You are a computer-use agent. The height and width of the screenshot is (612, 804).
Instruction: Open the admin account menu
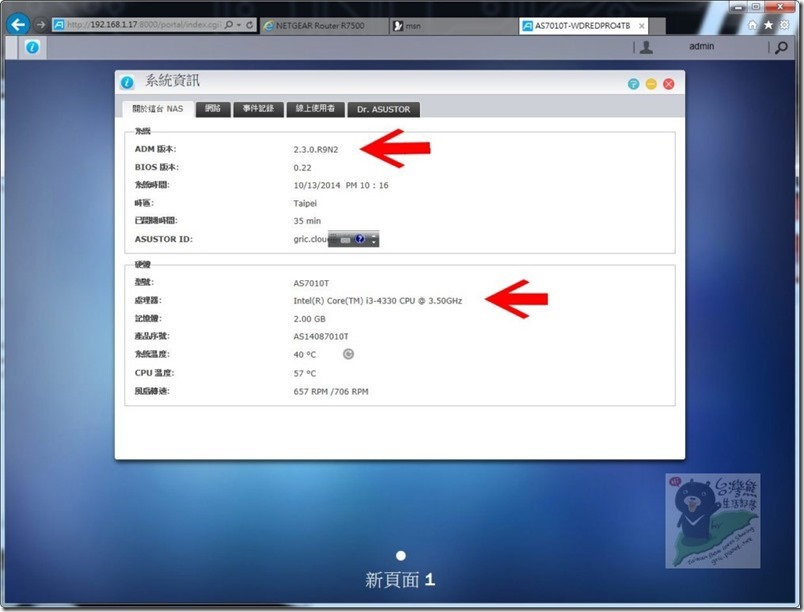pyautogui.click(x=701, y=46)
